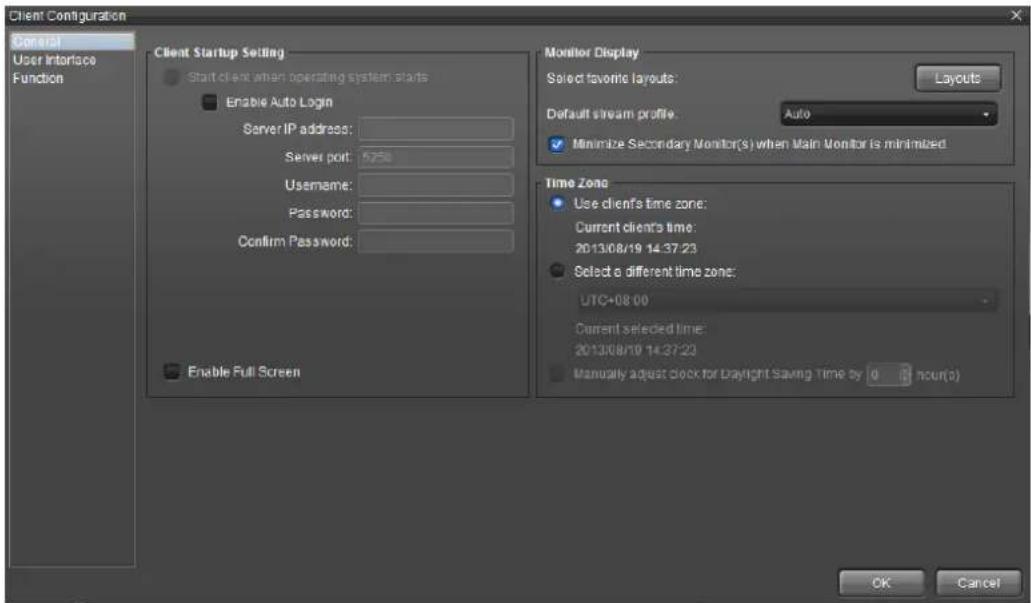Select Use client's time zone radio
1031x603 pixels.
pos(557,203)
